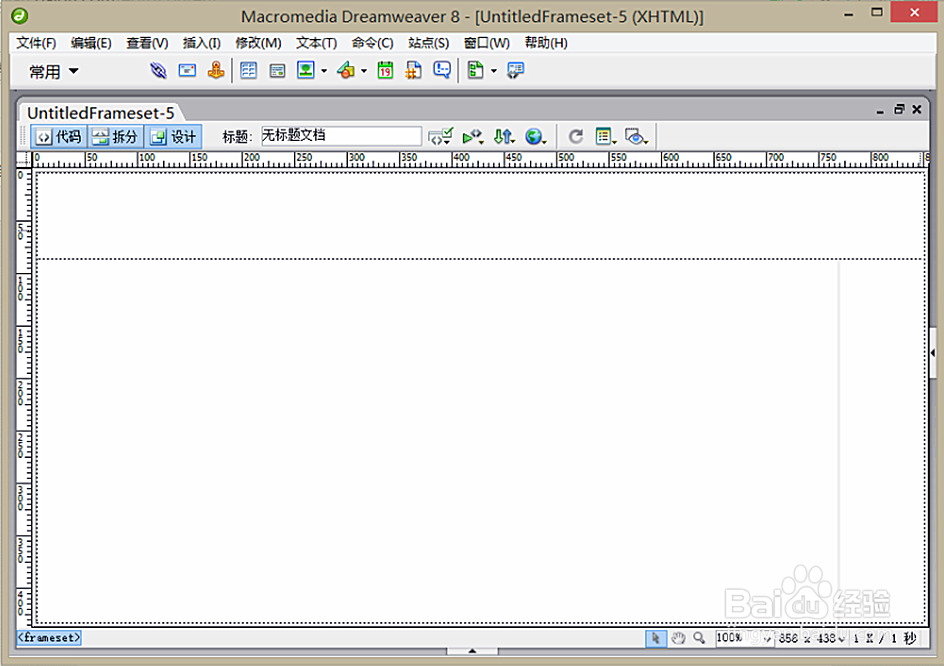The image size is (944, 666).
Task: Choose the Hand tool in status bar
Action: pyautogui.click(x=678, y=638)
